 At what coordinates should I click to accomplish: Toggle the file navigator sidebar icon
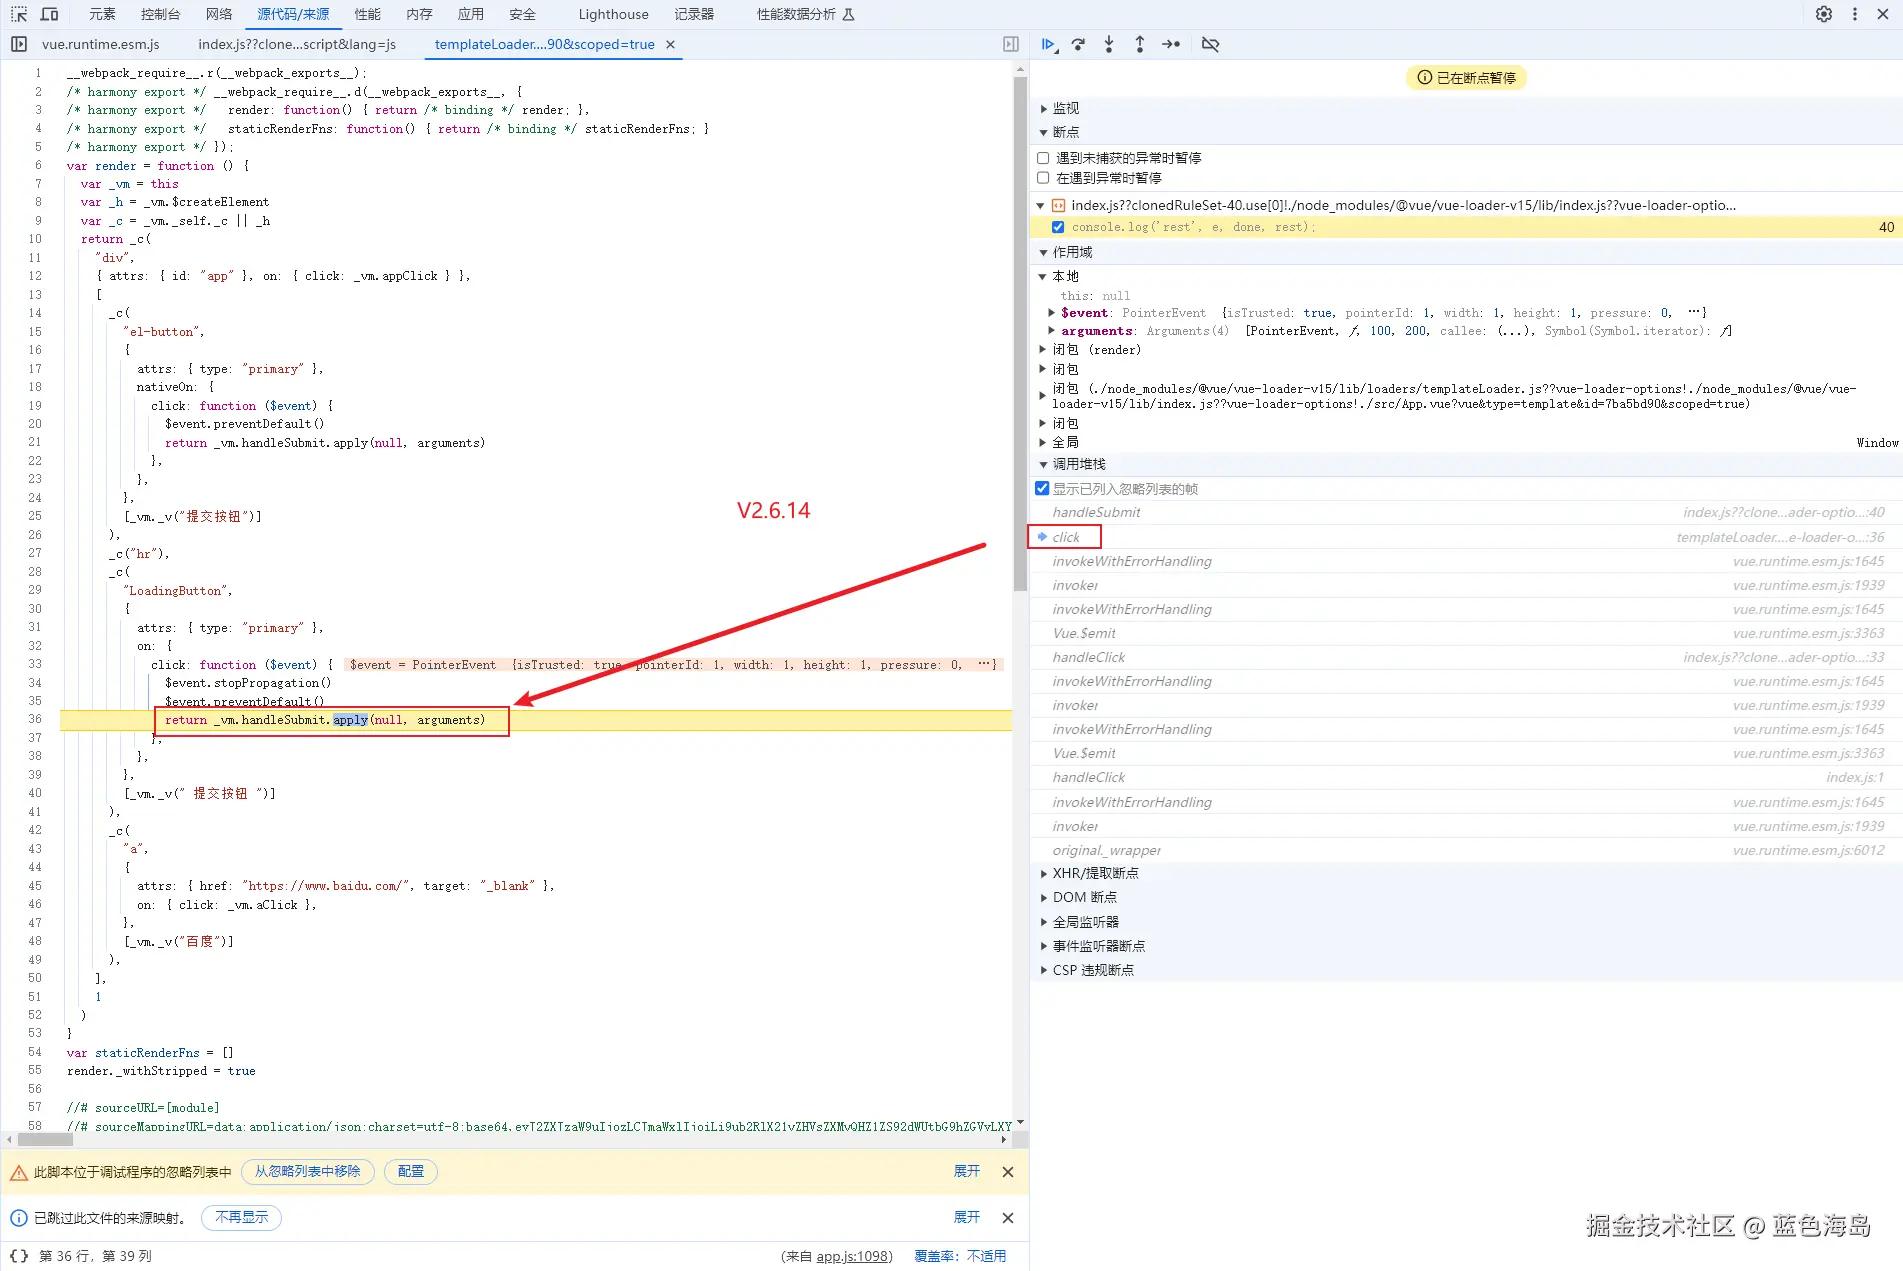click(x=19, y=44)
